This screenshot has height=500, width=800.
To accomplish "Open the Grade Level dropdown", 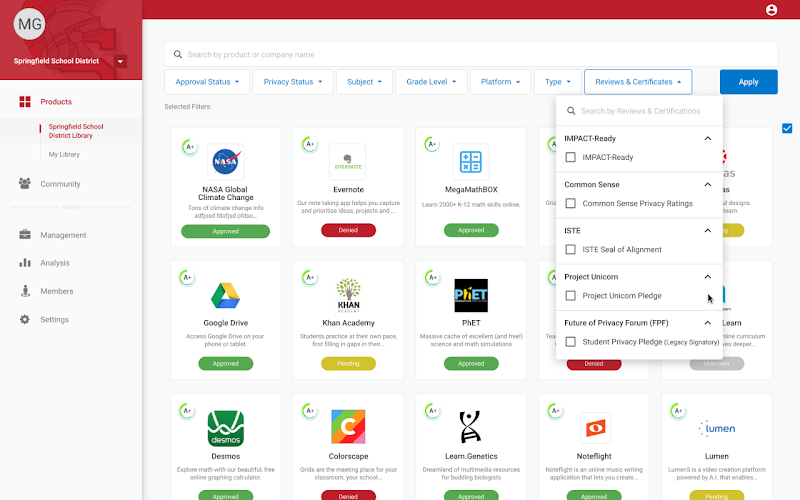I will 431,82.
